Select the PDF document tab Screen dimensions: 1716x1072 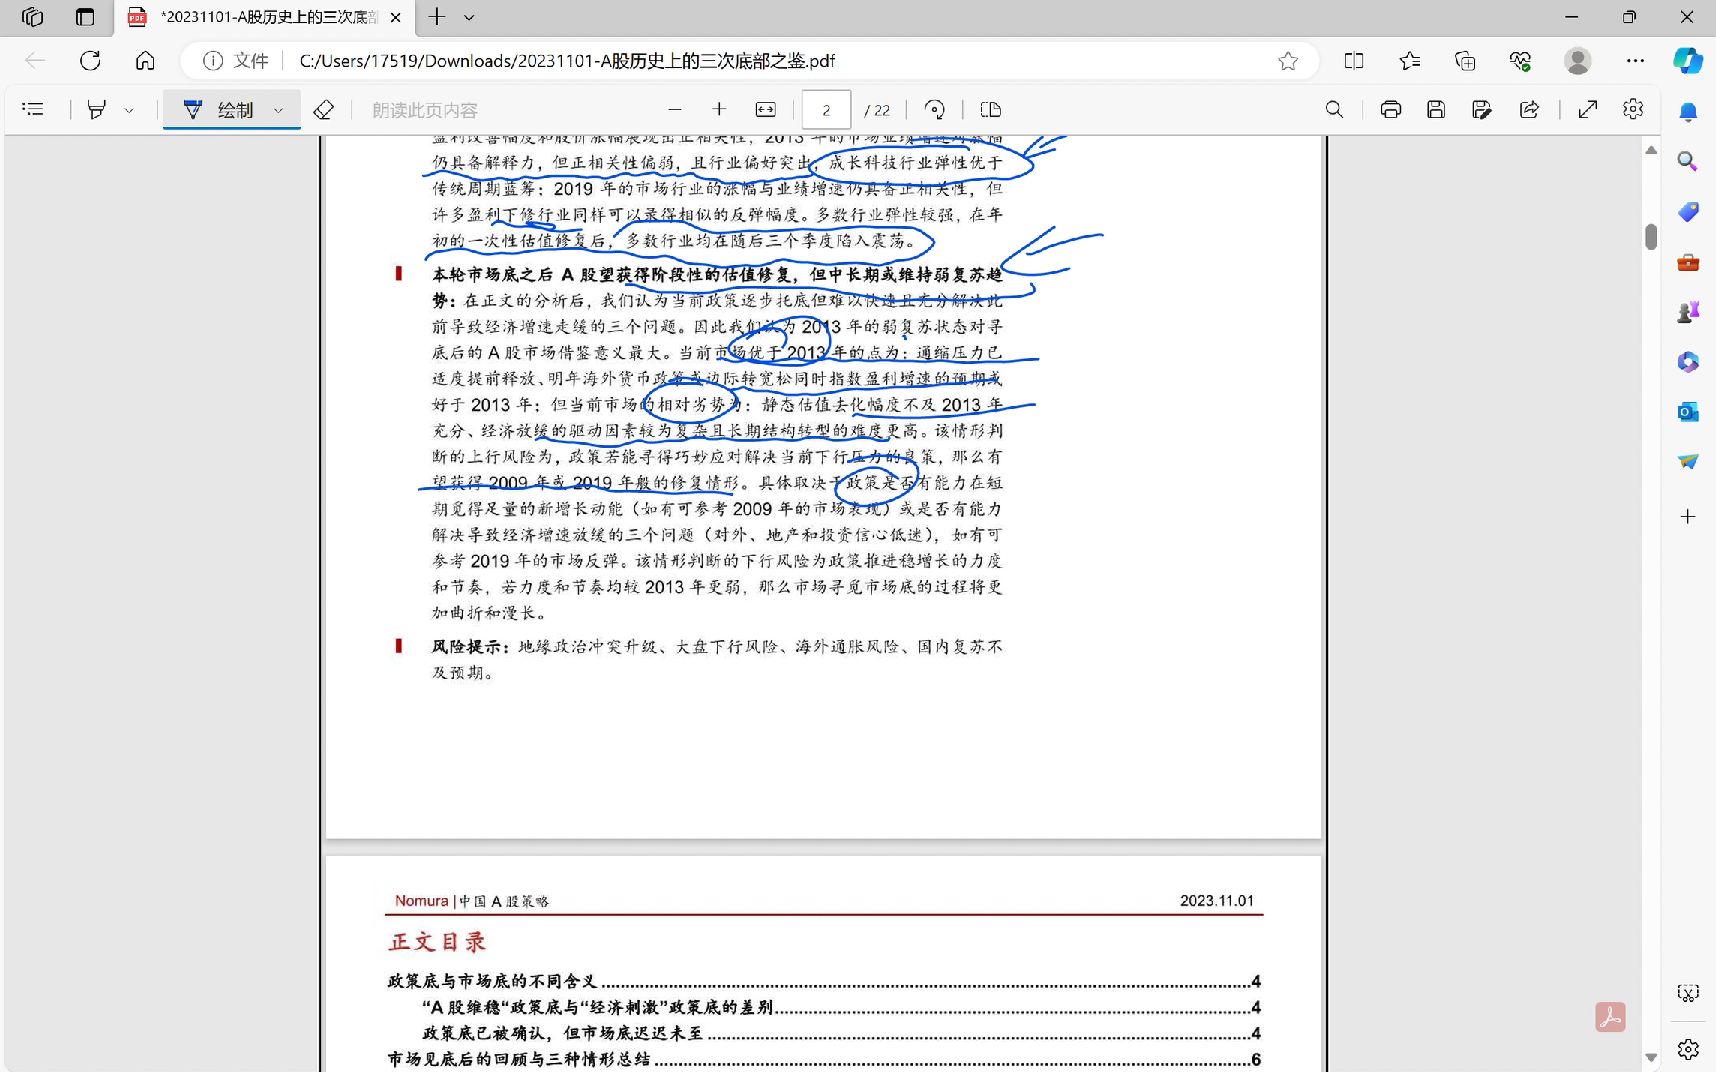pos(265,17)
